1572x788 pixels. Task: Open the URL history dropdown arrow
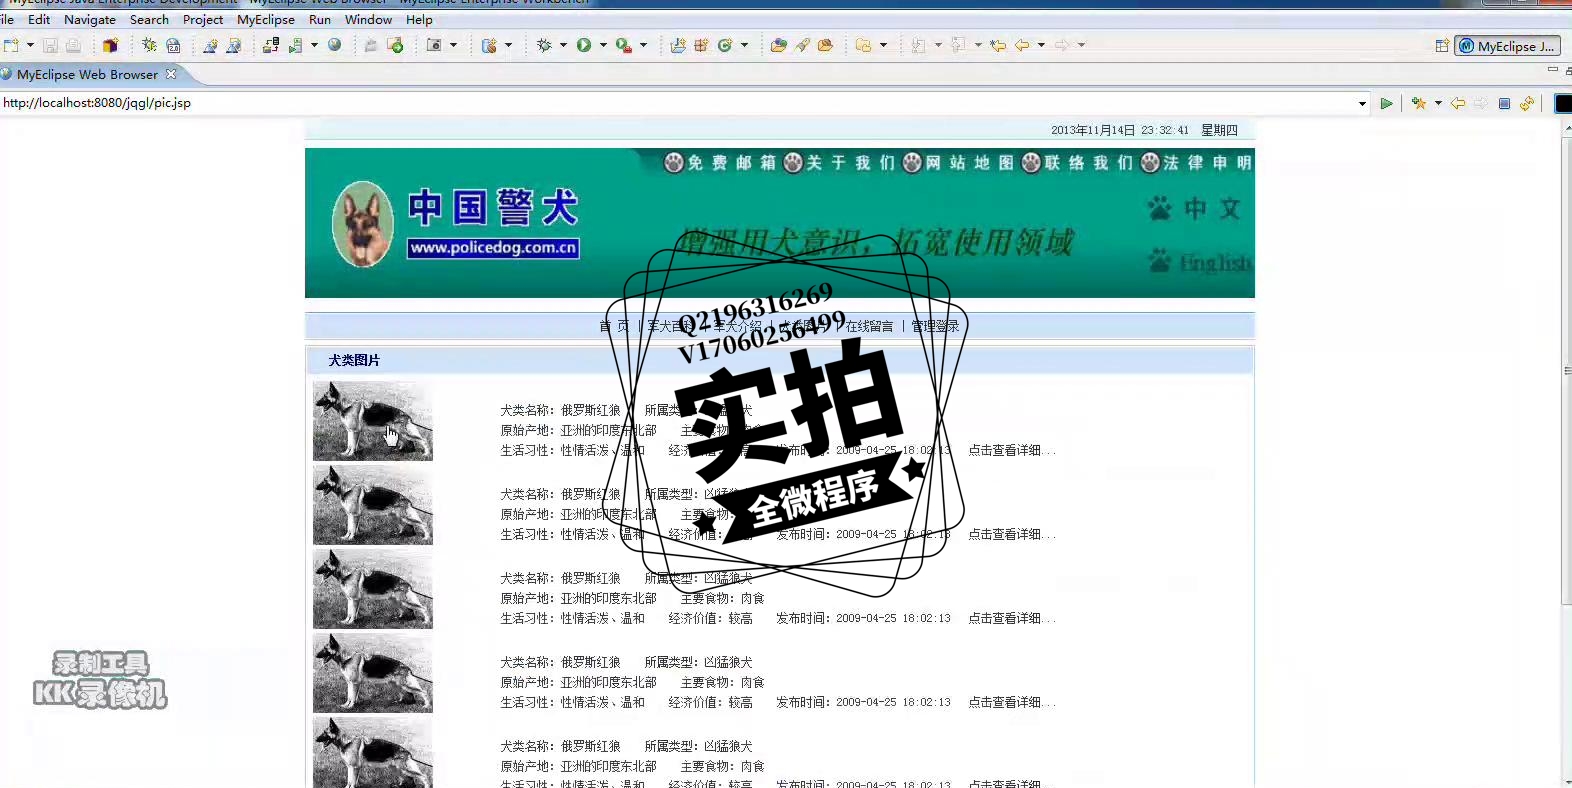(x=1362, y=103)
